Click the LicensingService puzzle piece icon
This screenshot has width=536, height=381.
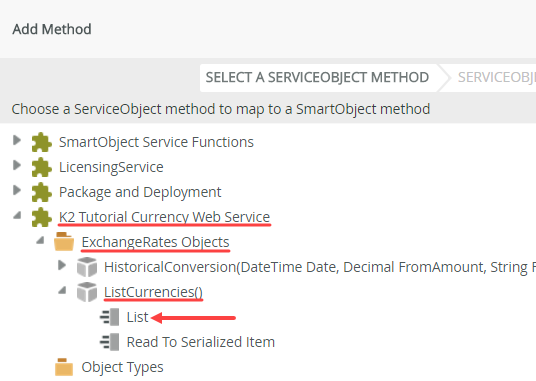coord(41,167)
